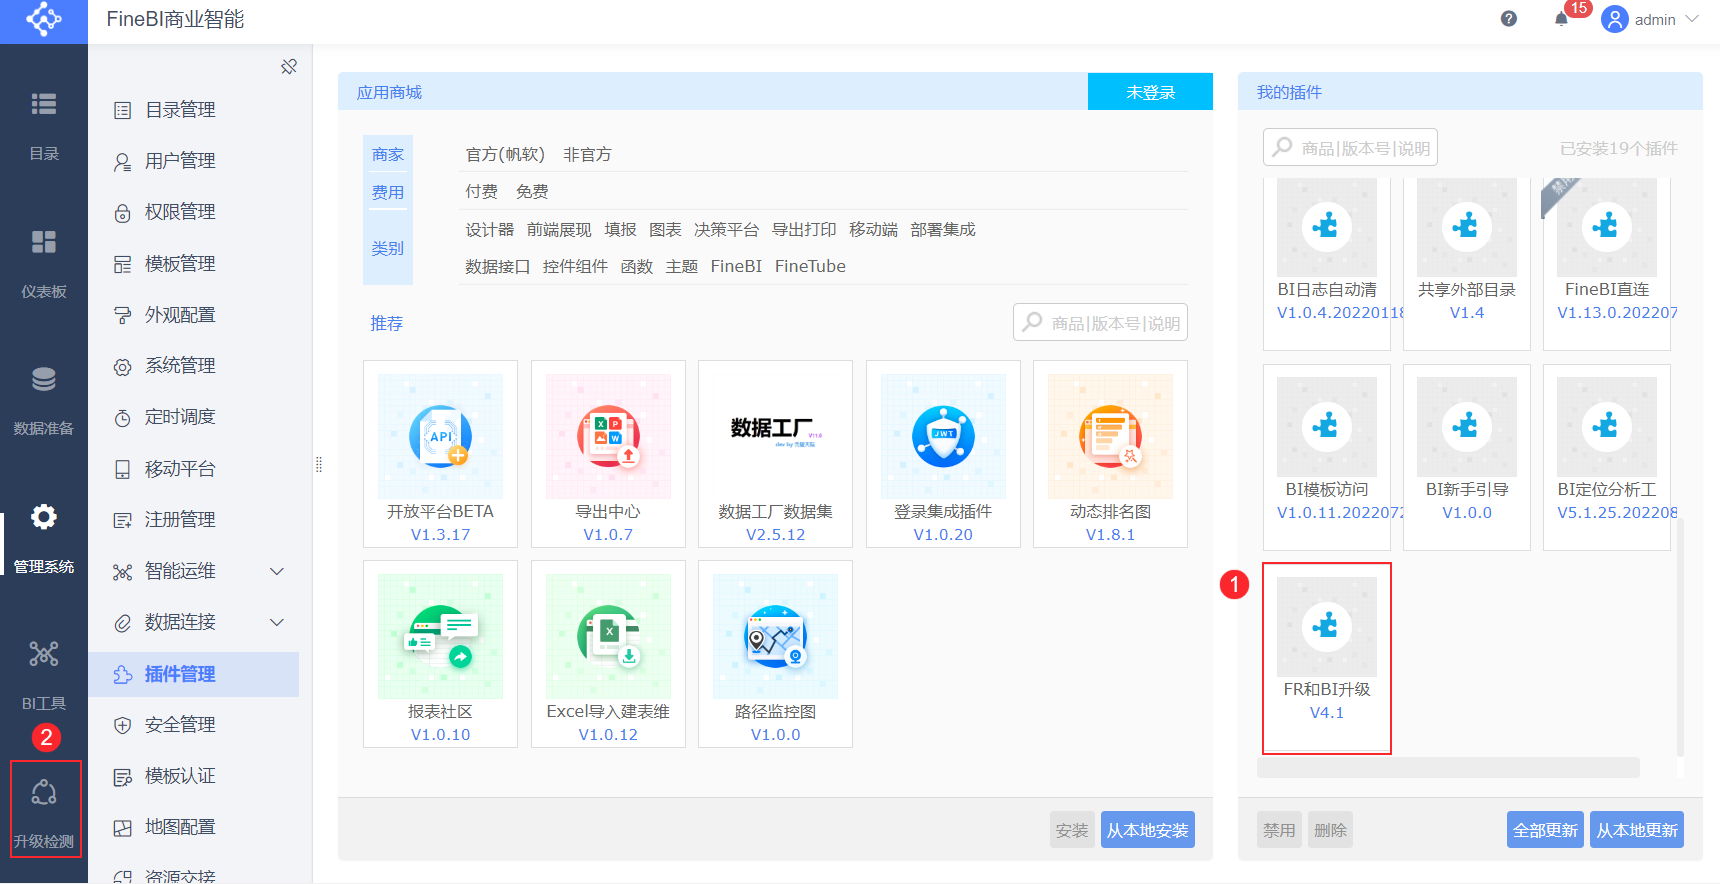Click the 删除 delete button
Viewport: 1720px width, 884px height.
(1330, 830)
